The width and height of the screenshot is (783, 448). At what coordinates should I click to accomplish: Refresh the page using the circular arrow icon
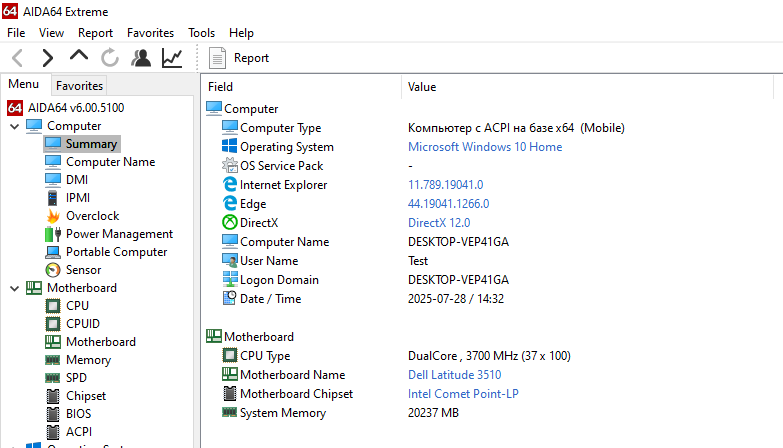[110, 58]
